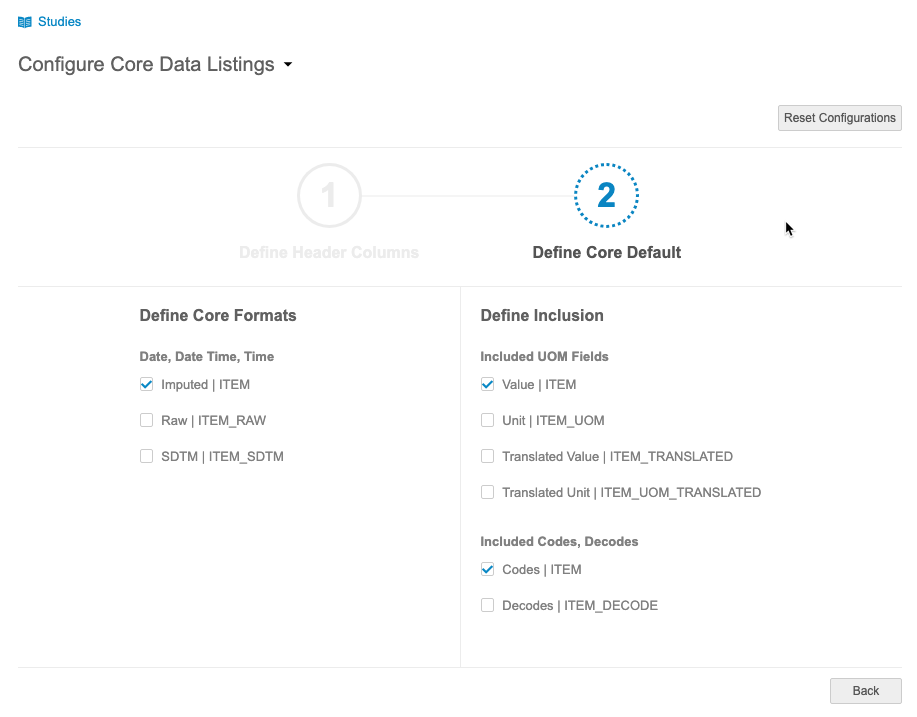Enable Raw | ITEM_RAW checkbox
The width and height of the screenshot is (917, 717).
click(147, 420)
